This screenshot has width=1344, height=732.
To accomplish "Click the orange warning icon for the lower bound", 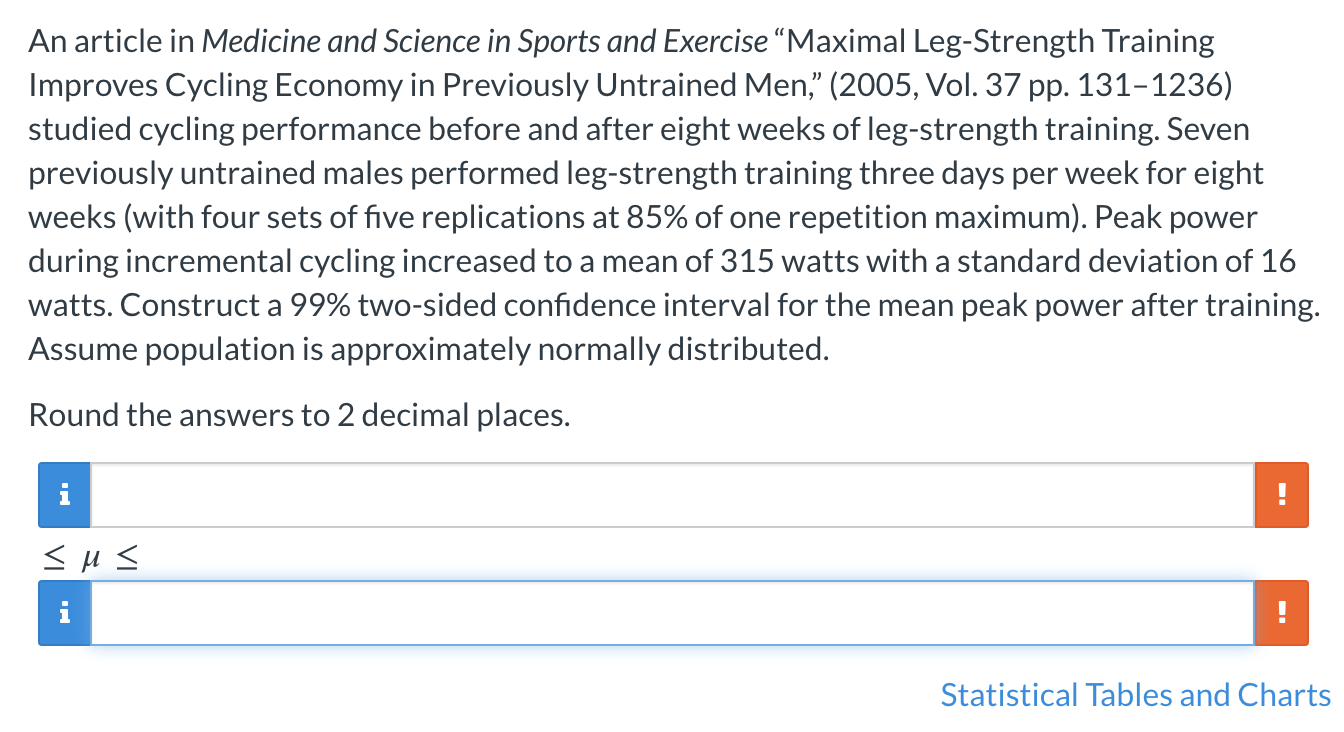I will tap(1281, 494).
